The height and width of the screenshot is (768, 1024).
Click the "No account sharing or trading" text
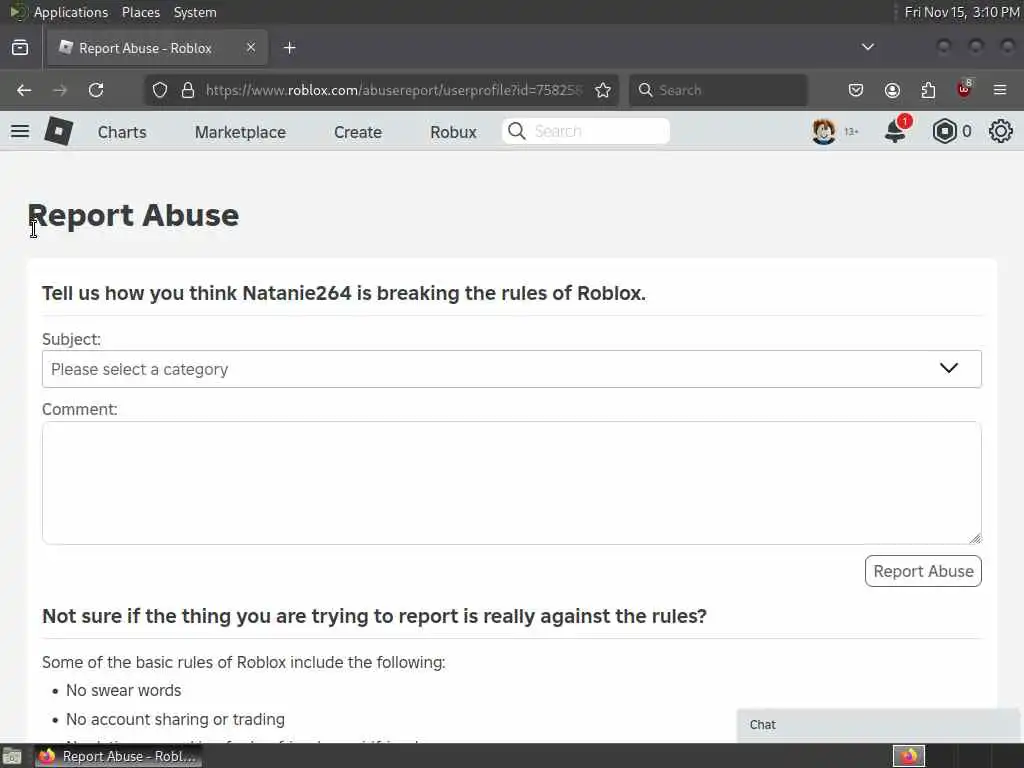(175, 719)
